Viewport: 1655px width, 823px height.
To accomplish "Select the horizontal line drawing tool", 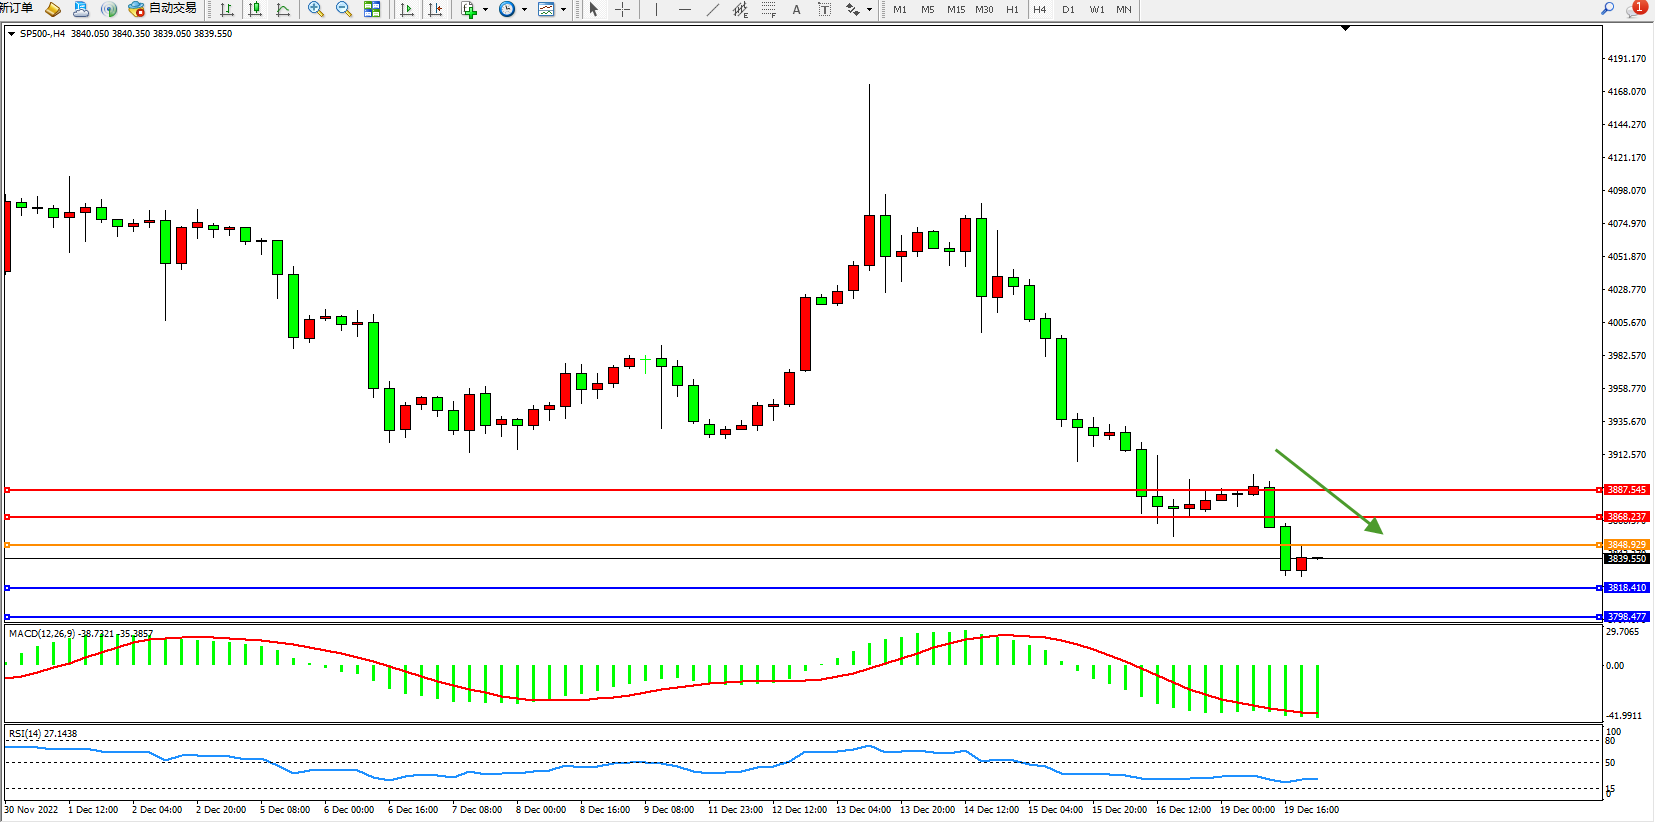I will click(x=684, y=9).
